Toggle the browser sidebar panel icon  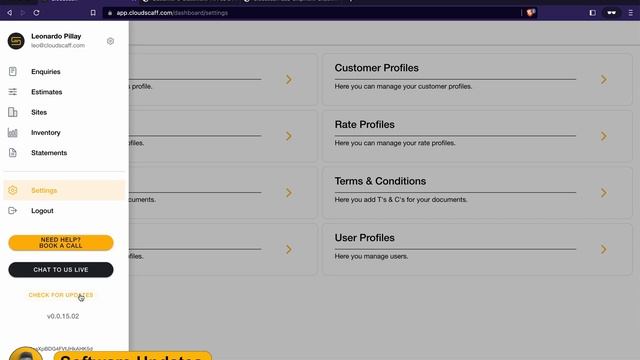tap(593, 13)
